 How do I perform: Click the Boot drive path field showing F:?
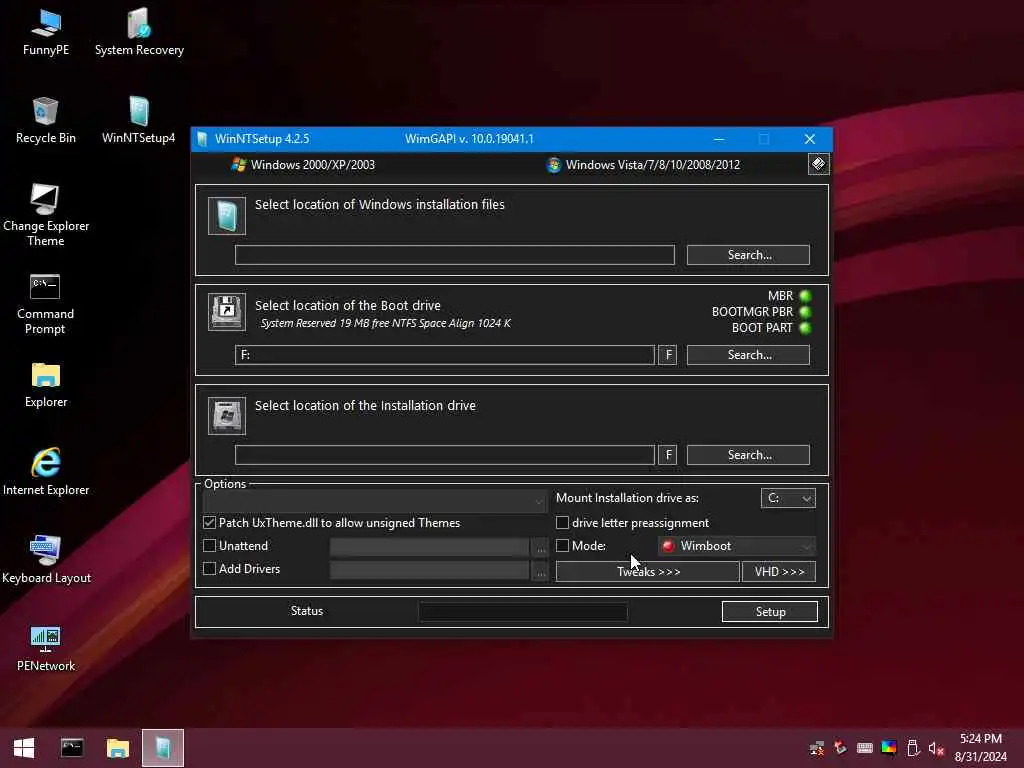pos(445,355)
